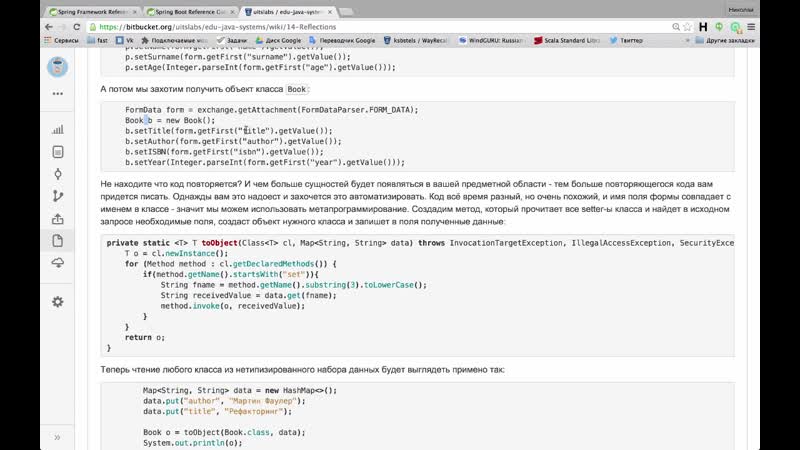
Task: Click the line 'return o;' in code
Action: tap(144, 337)
